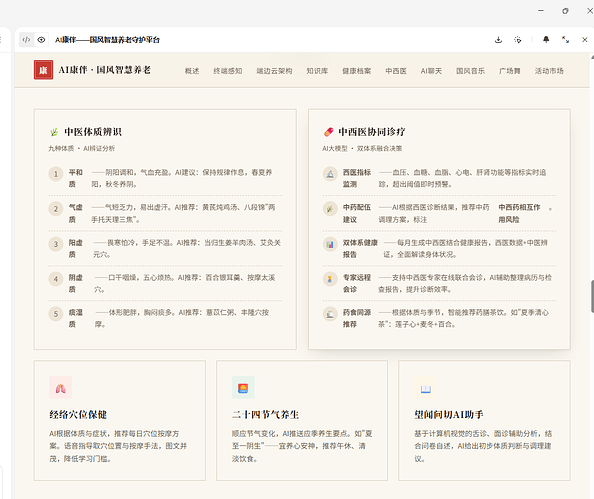Click number 2 badge for 气虚质
This screenshot has height=499, width=594.
pyautogui.click(x=56, y=209)
